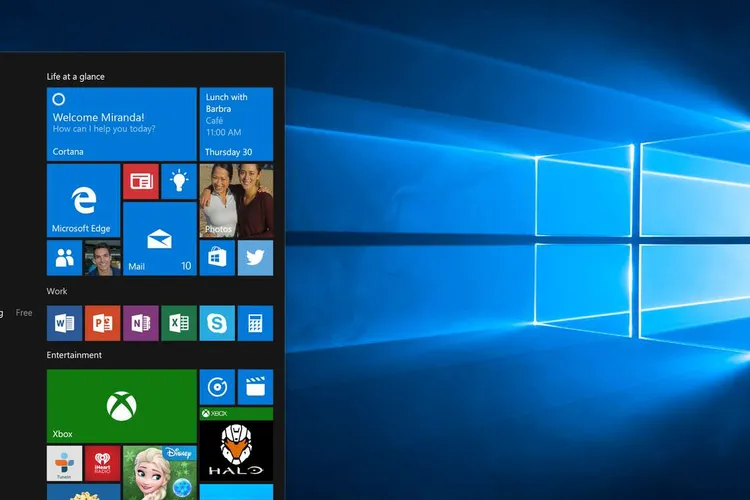Viewport: 750px width, 500px height.
Task: Click the lightbulb Tips tile
Action: pyautogui.click(x=179, y=181)
